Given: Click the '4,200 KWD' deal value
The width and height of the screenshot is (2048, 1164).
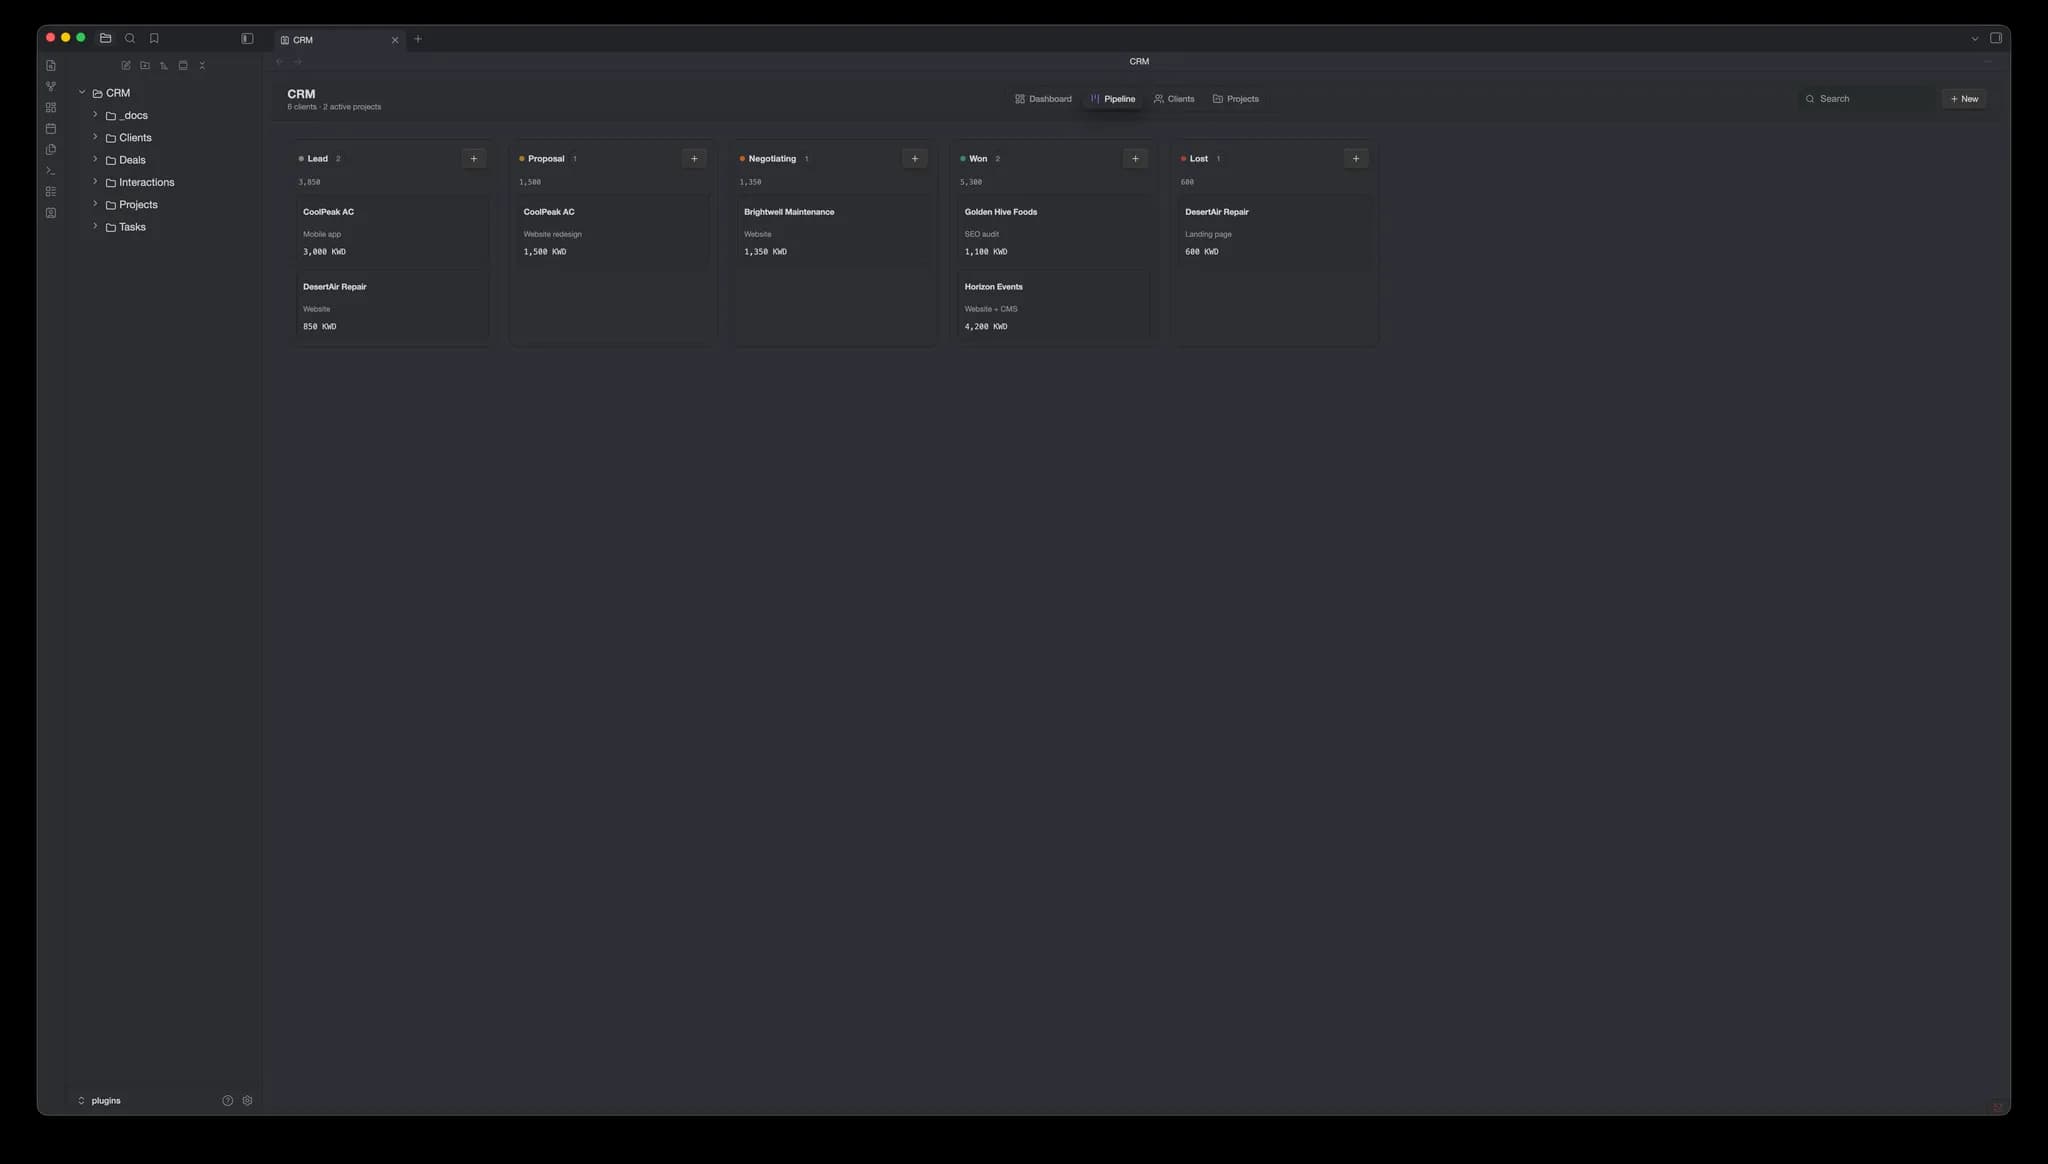Looking at the screenshot, I should (986, 326).
